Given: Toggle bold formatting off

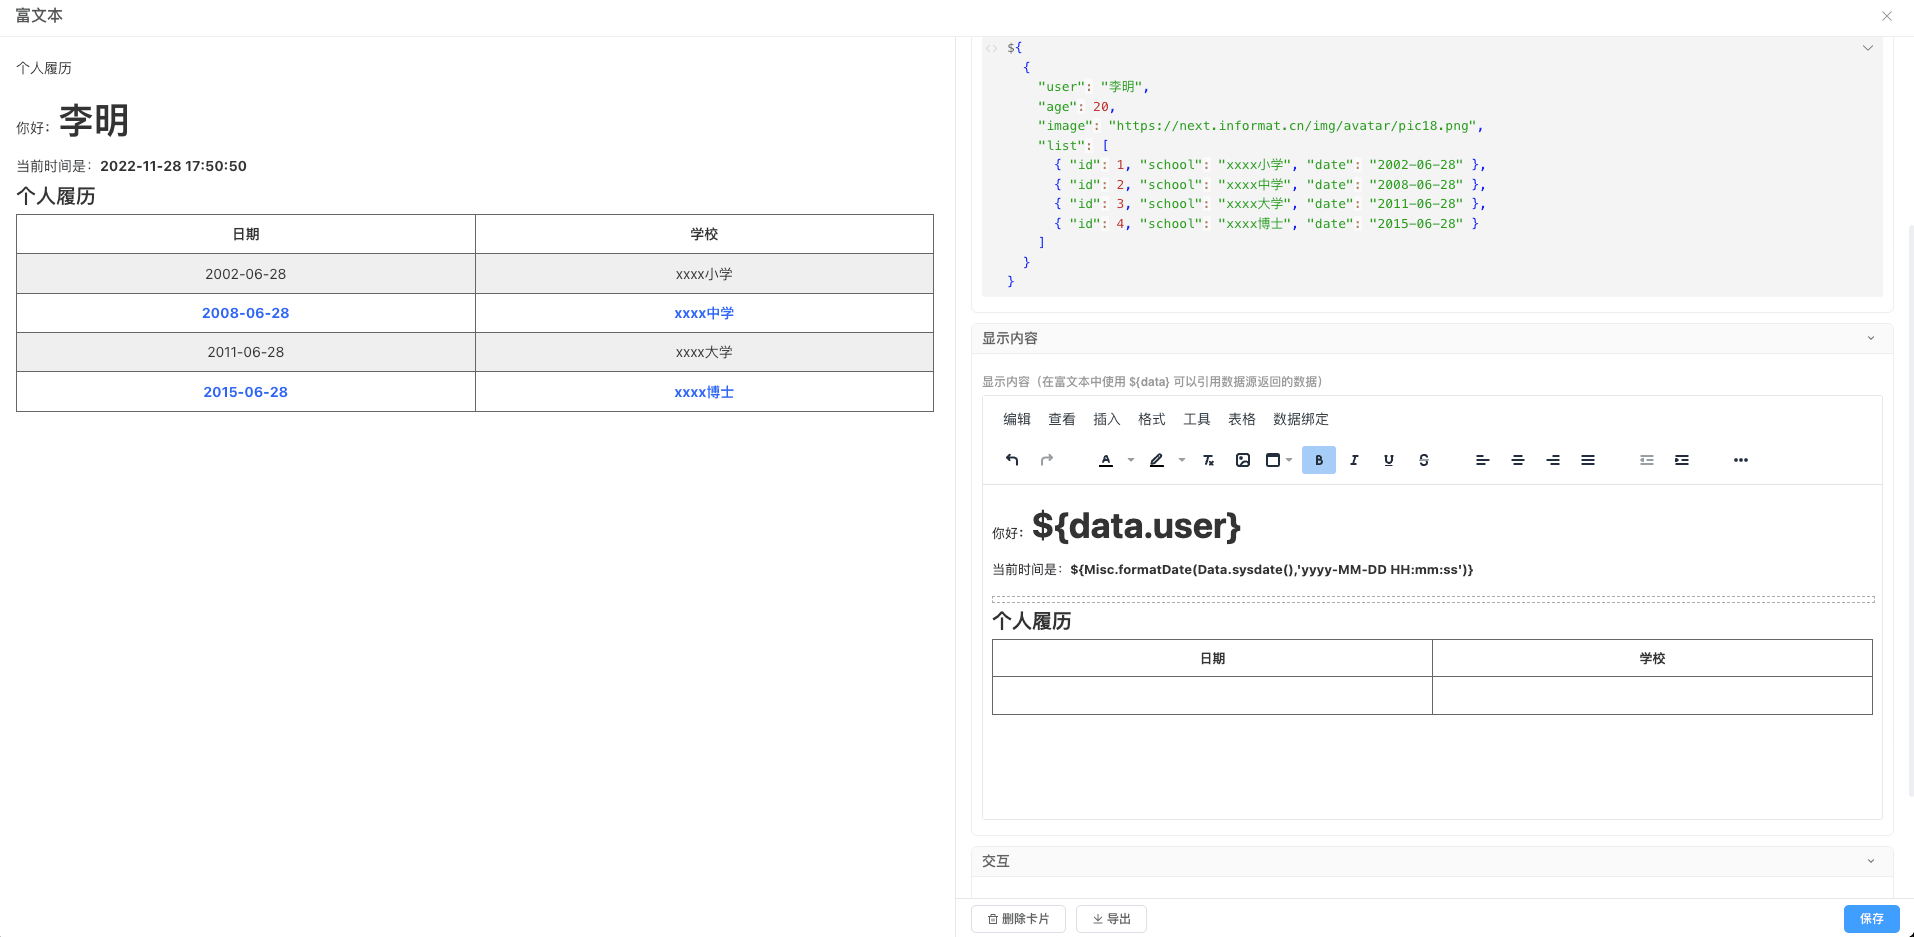Looking at the screenshot, I should click(x=1319, y=460).
